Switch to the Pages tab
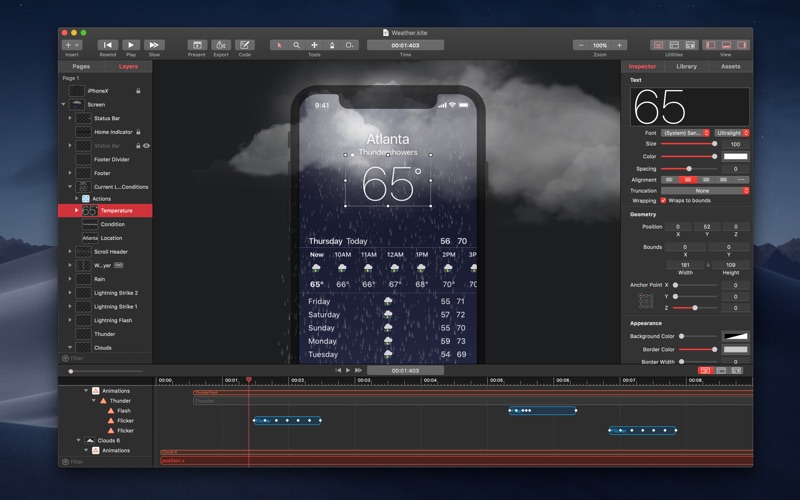 (81, 66)
